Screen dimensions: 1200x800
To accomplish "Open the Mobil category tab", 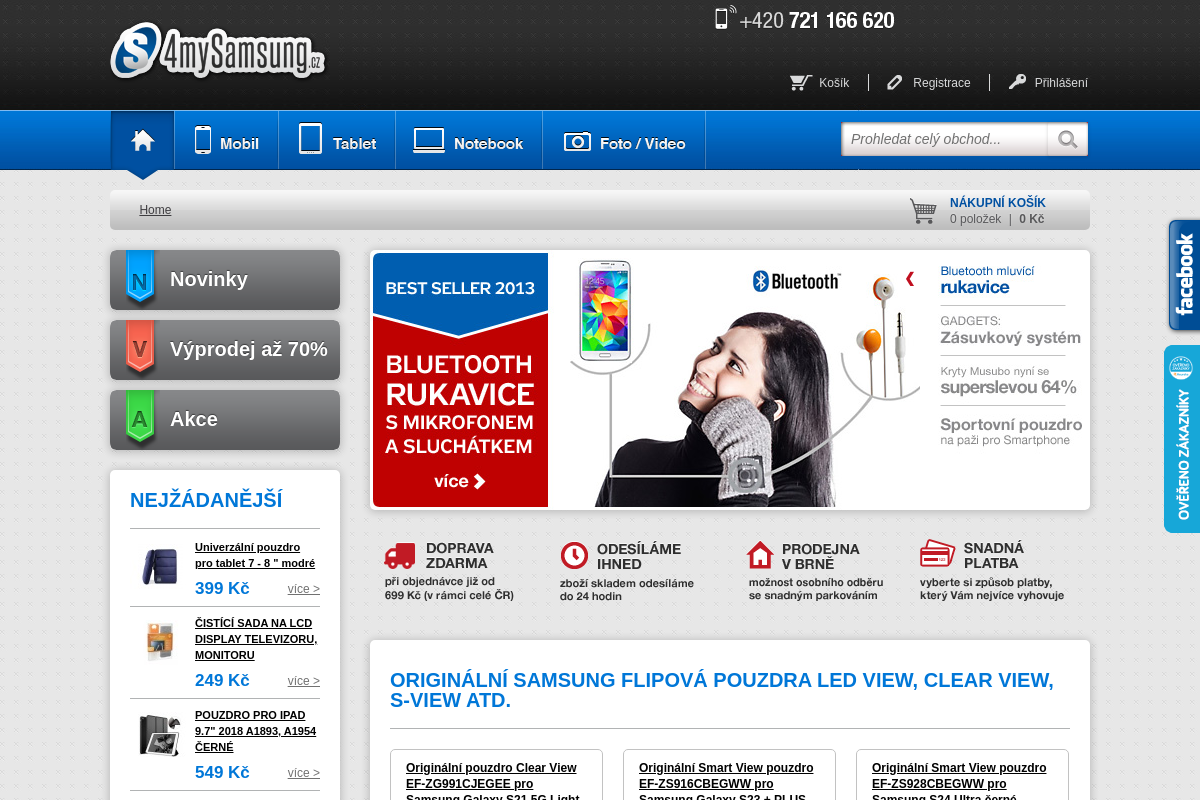I will coord(226,140).
